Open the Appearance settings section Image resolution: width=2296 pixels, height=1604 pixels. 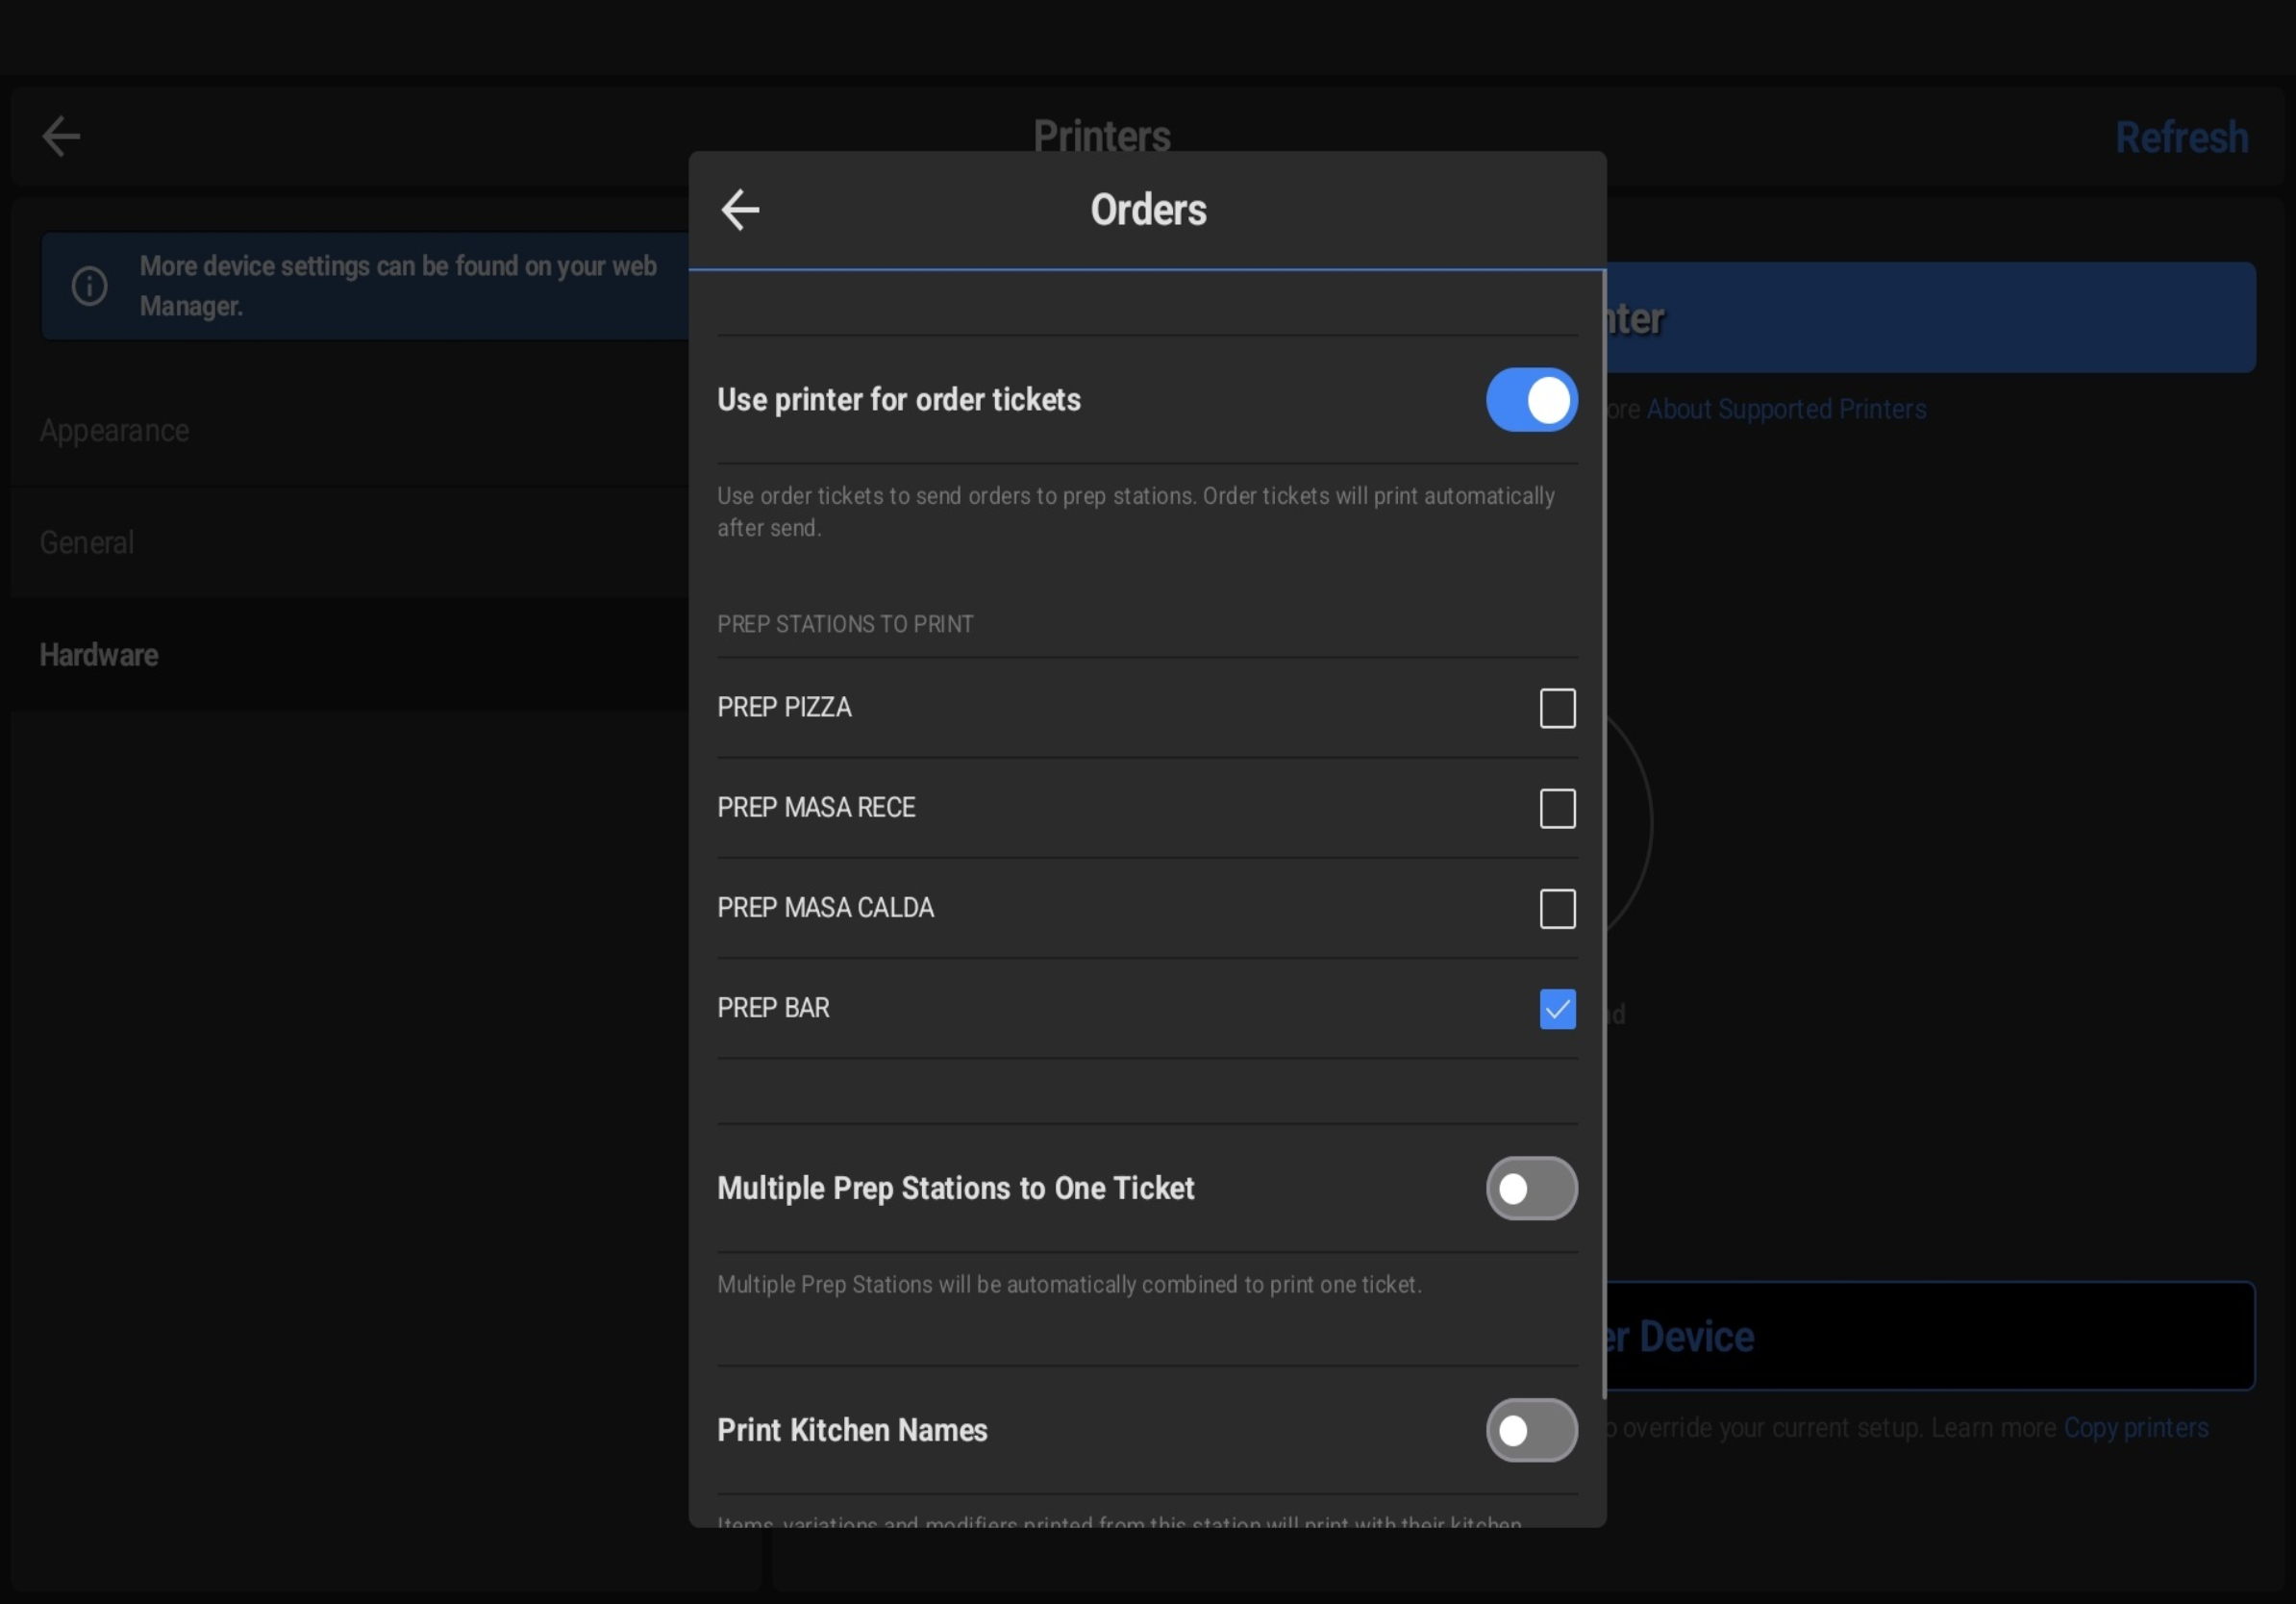pyautogui.click(x=114, y=431)
